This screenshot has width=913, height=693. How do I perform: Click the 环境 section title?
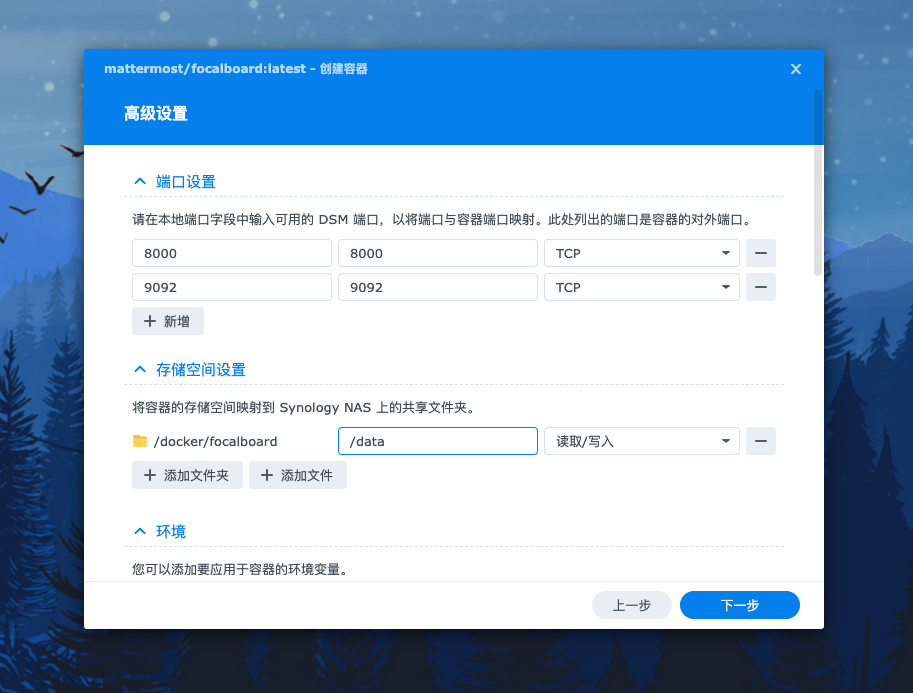pos(171,531)
